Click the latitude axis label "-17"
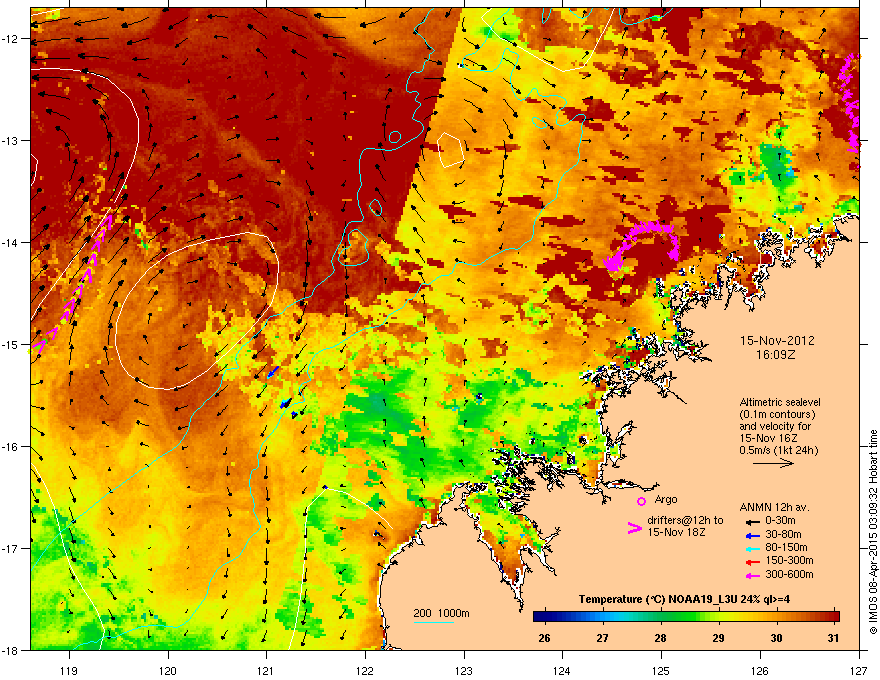This screenshot has height=680, width=880. click(x=11, y=548)
